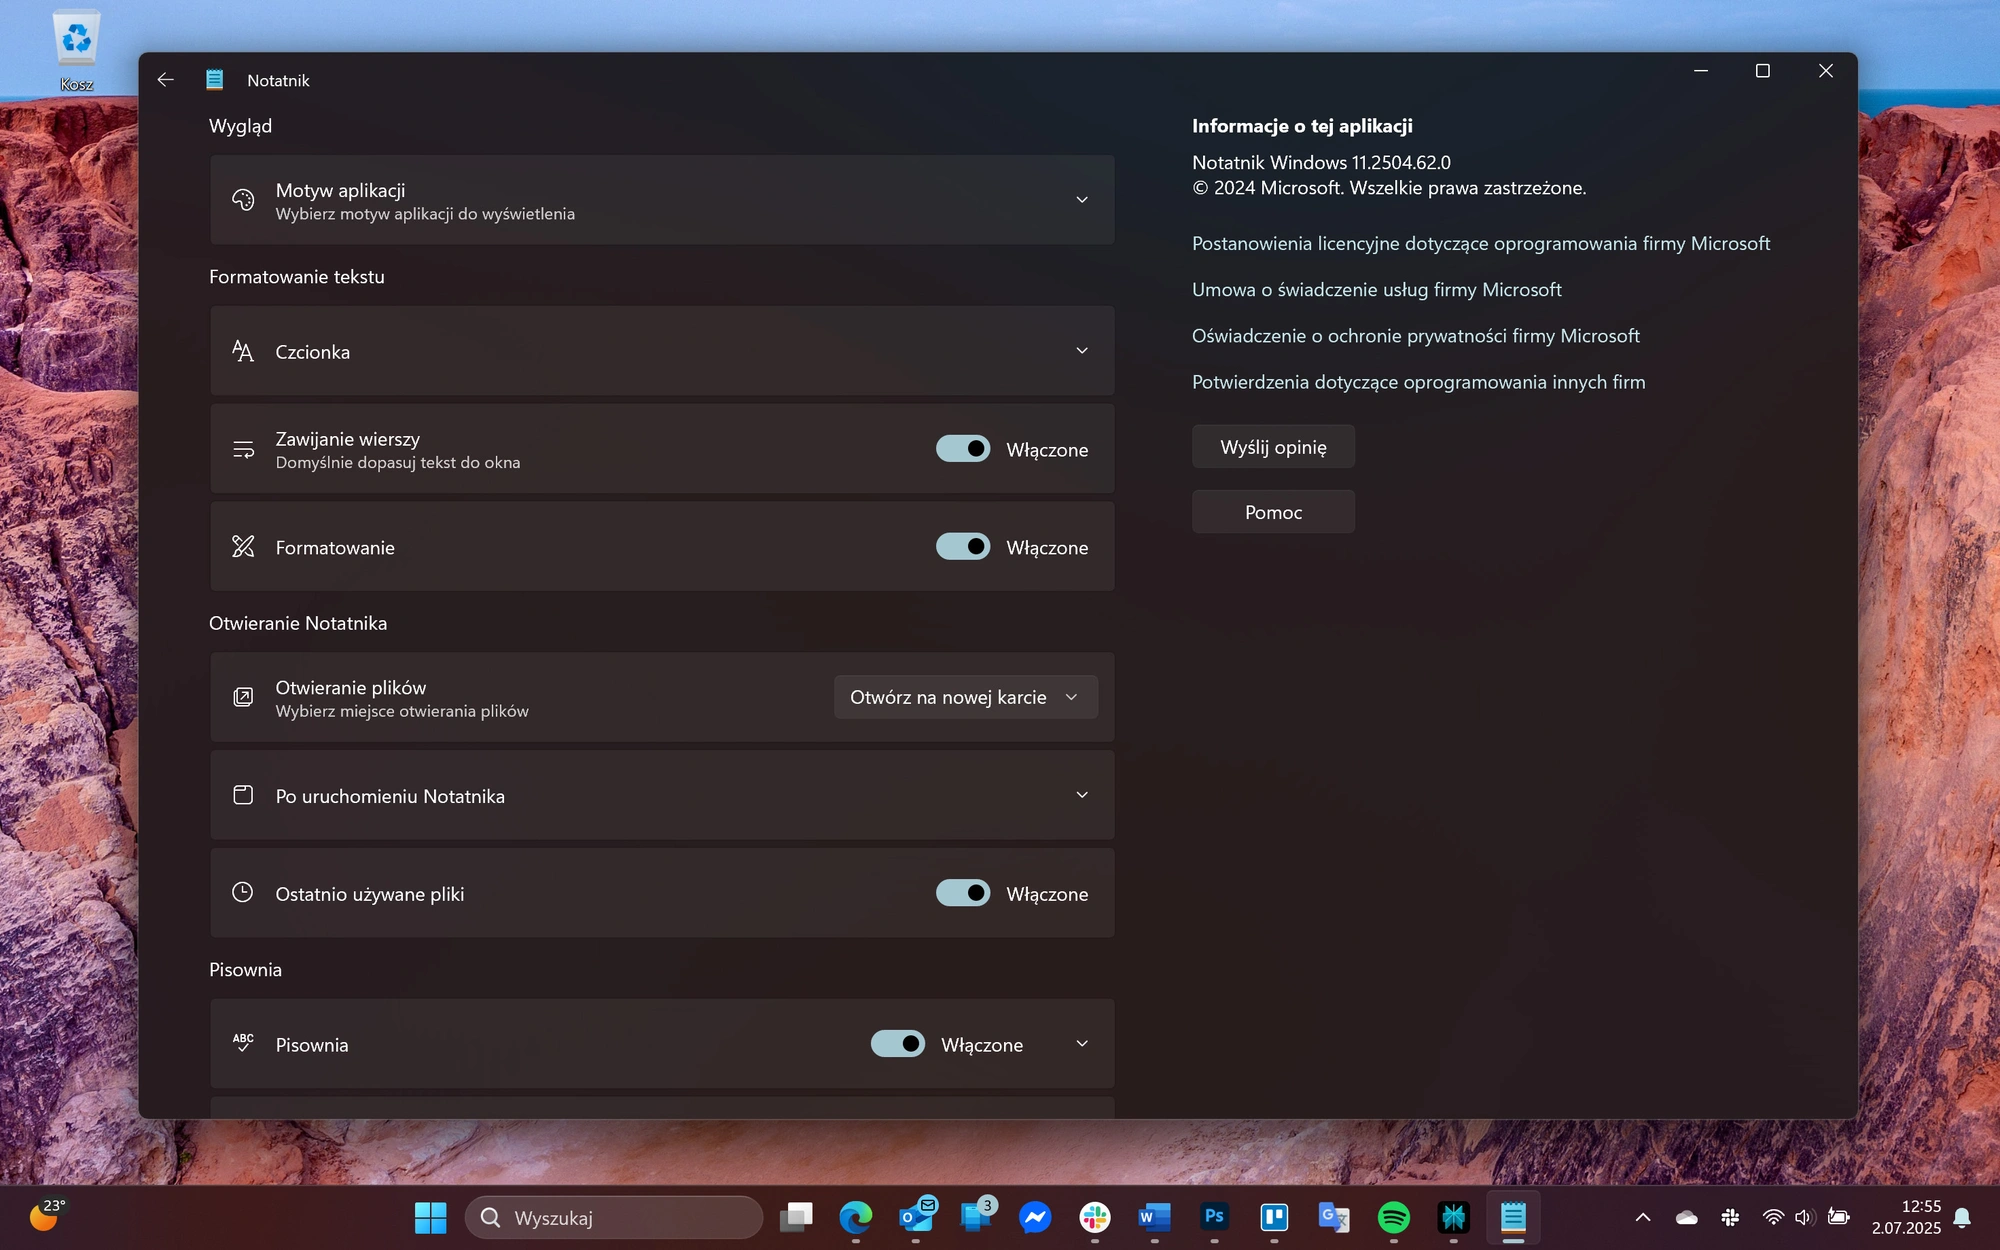This screenshot has width=2000, height=1250.
Task: Expand the Motyw aplikacji section
Action: pos(1082,200)
